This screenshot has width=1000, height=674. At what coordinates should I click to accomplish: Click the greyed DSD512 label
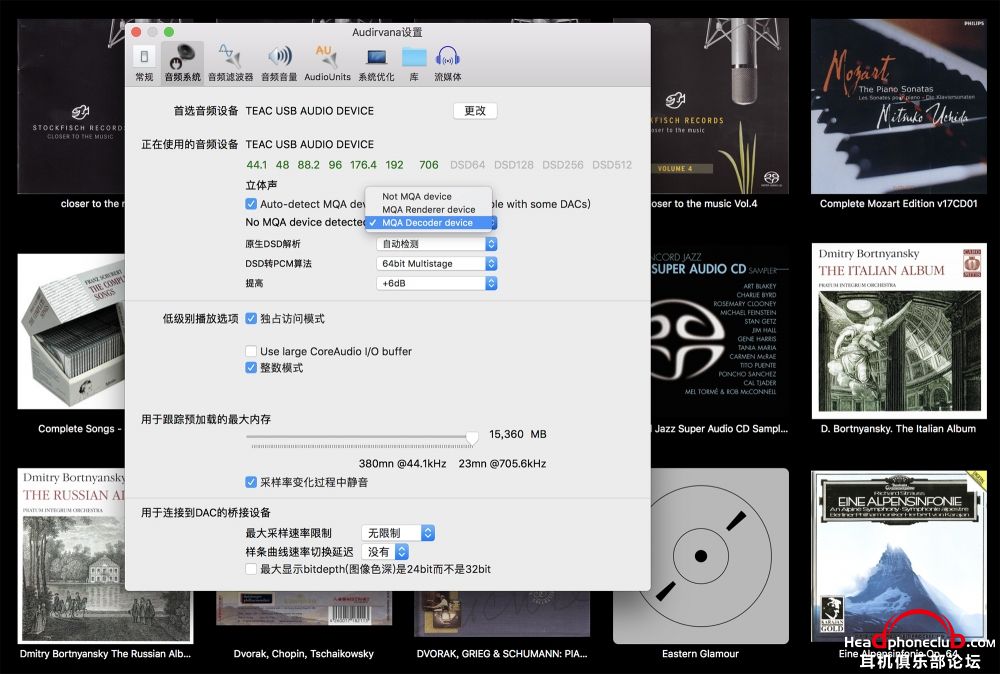pyautogui.click(x=612, y=165)
